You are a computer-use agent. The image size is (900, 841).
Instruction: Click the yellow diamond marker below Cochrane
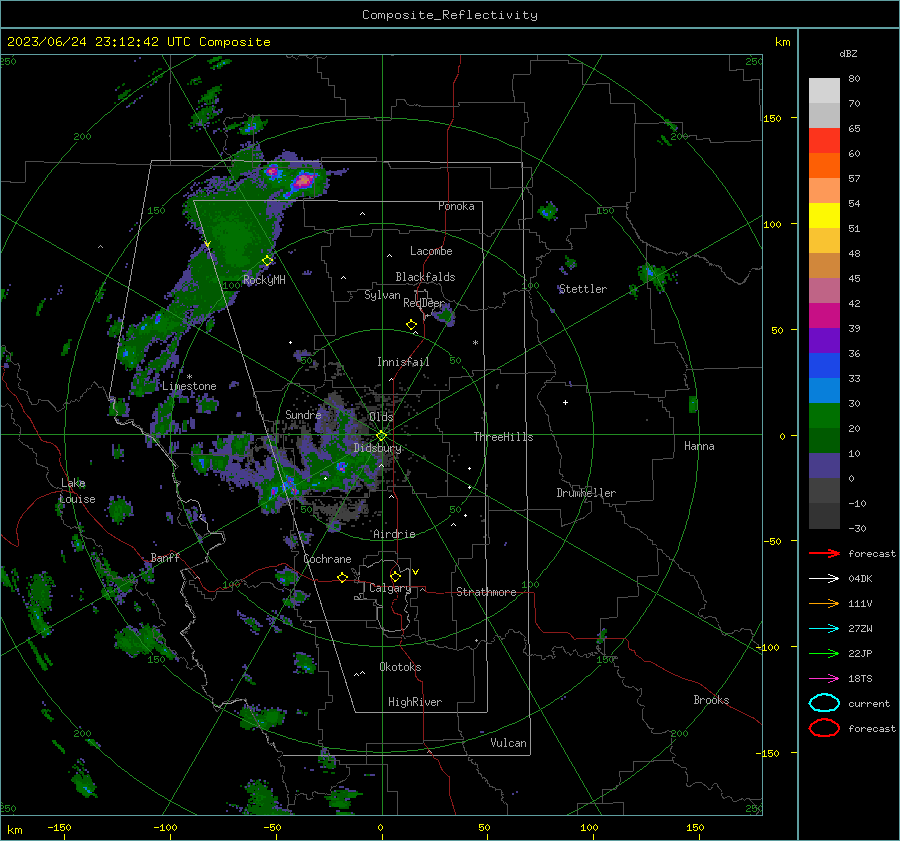(342, 577)
